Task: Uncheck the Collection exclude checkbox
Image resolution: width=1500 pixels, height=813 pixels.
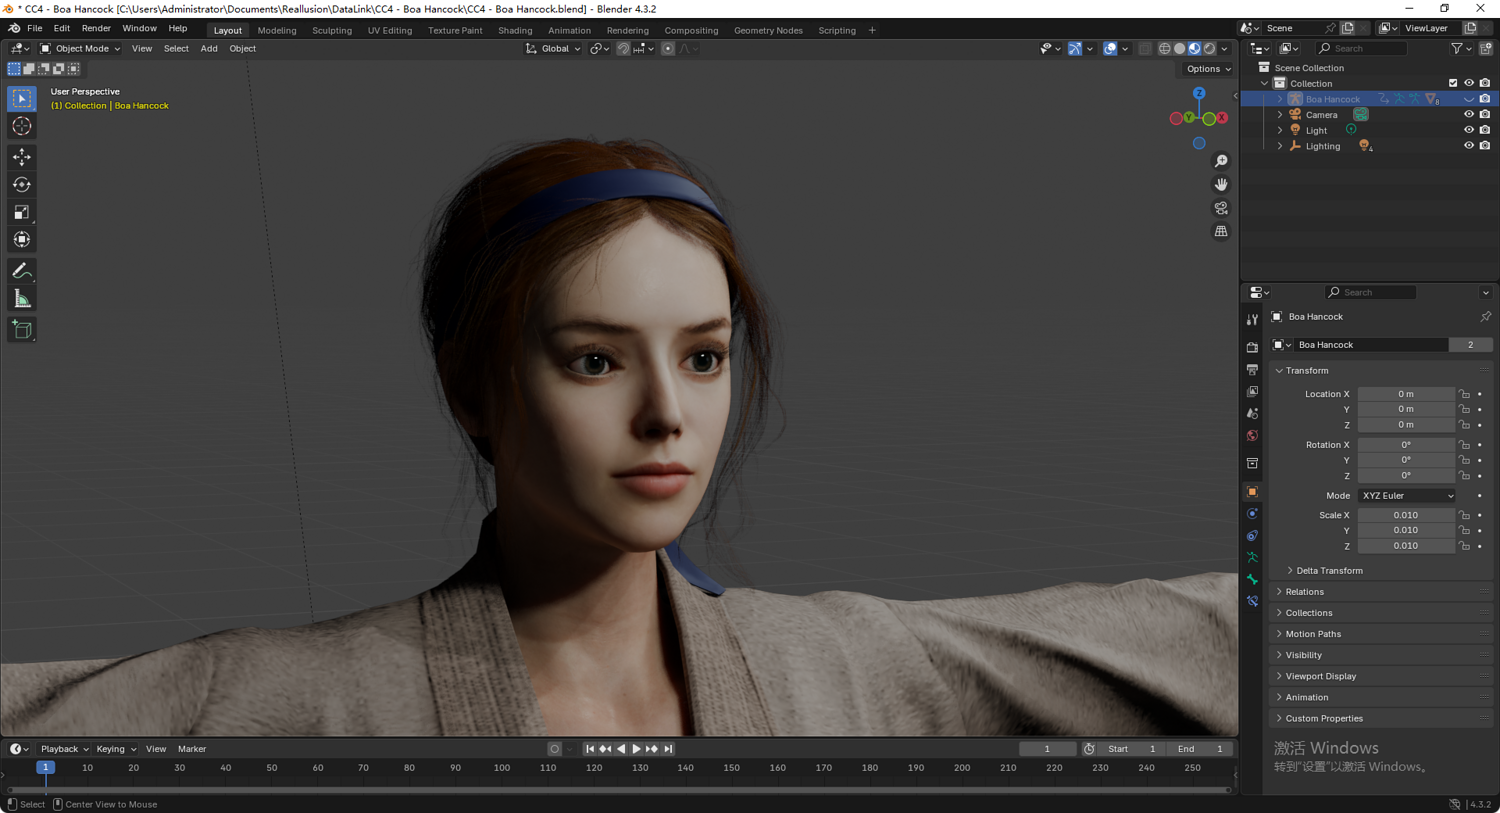Action: tap(1453, 83)
